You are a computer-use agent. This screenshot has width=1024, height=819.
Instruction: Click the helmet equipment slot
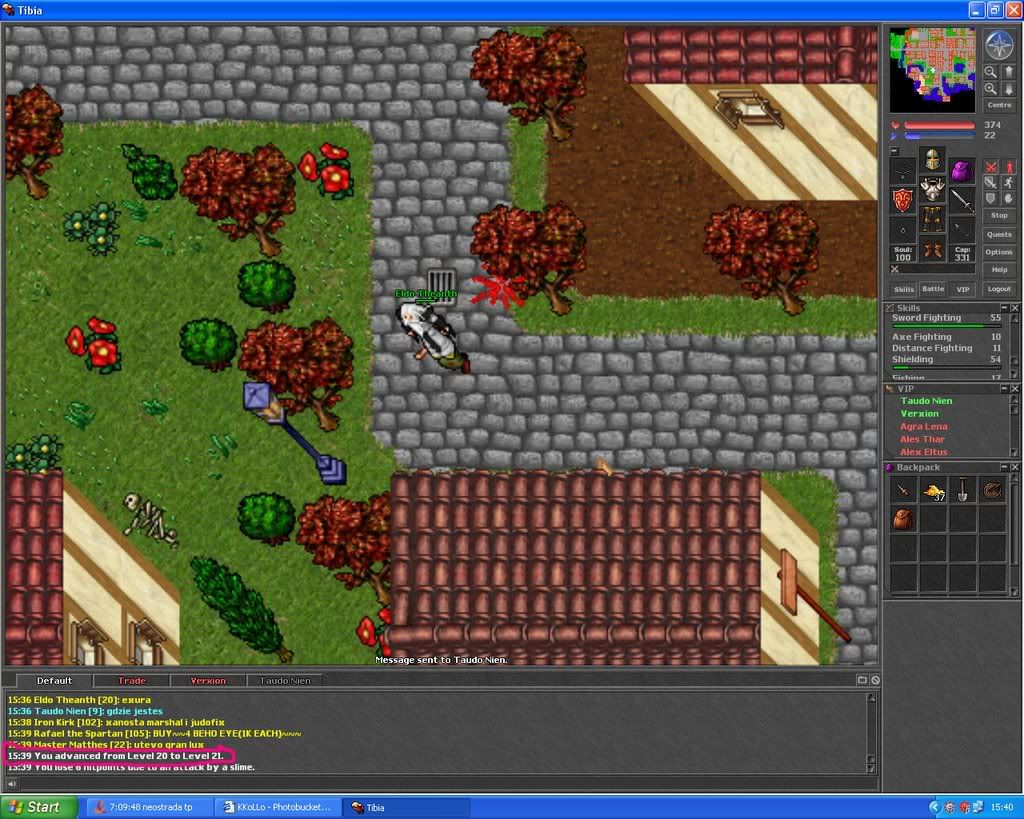tap(933, 159)
